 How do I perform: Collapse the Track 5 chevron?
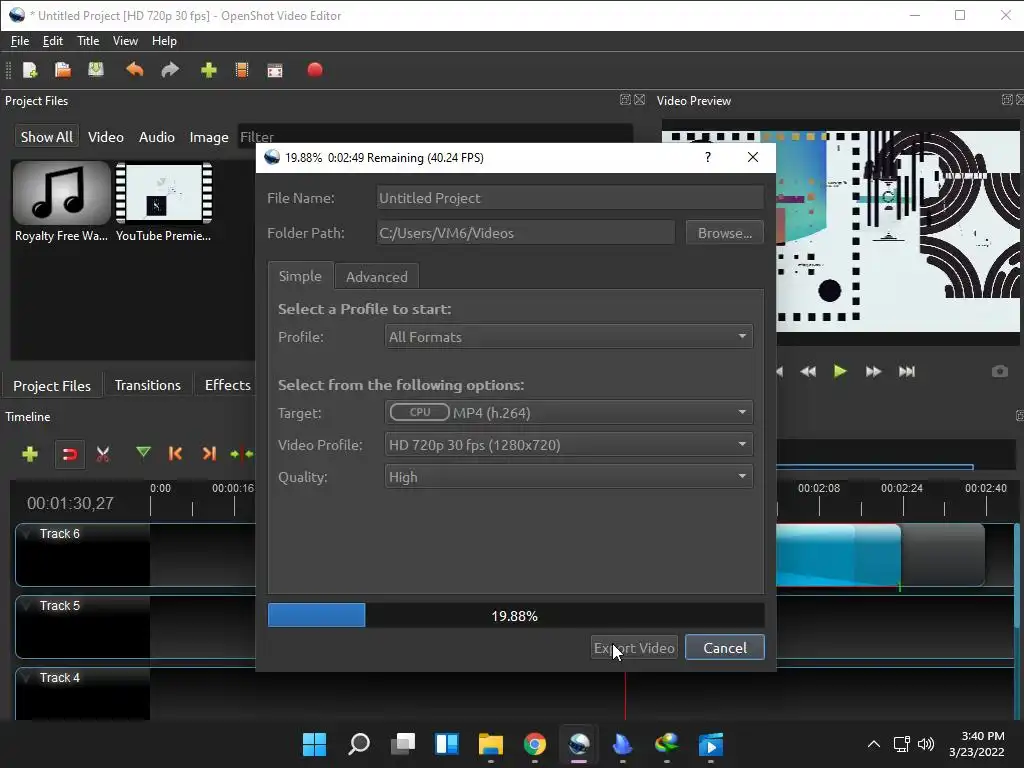(27, 605)
